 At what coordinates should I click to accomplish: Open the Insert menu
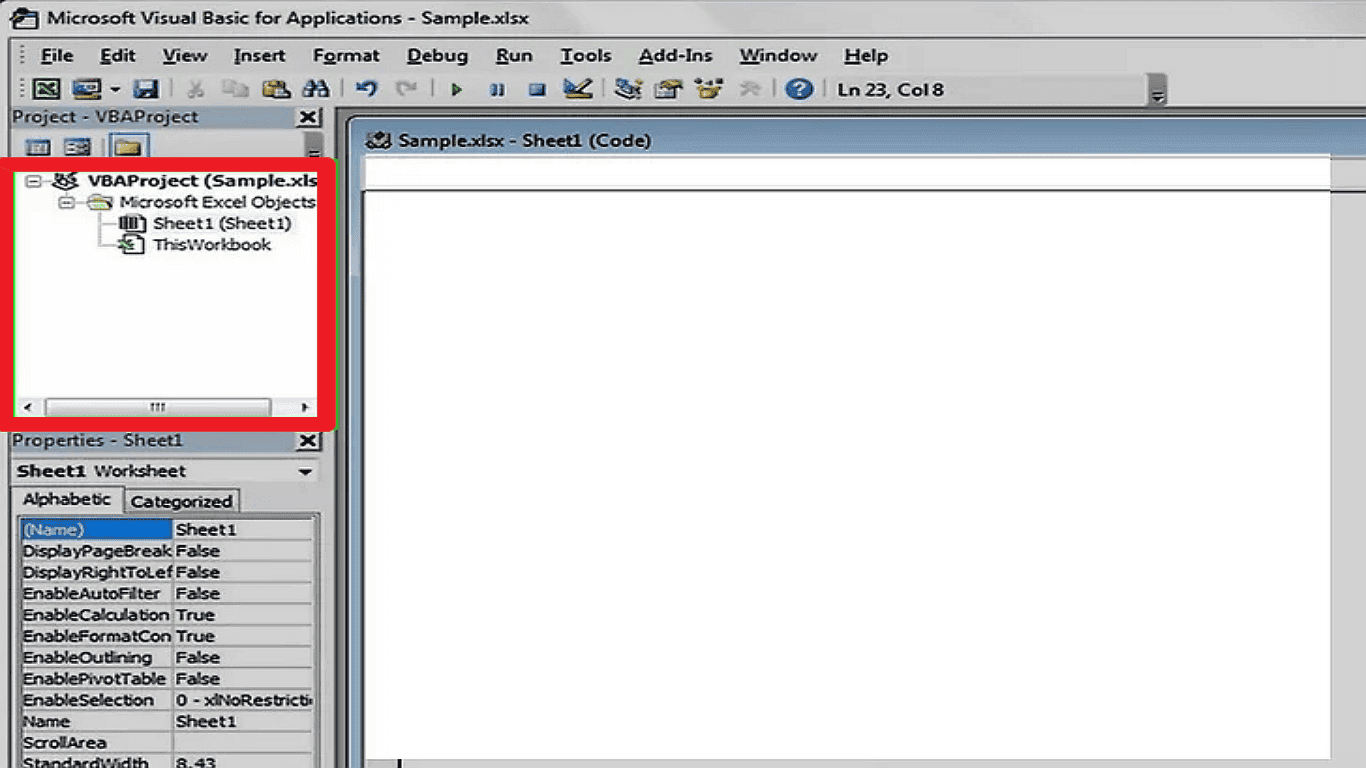259,56
